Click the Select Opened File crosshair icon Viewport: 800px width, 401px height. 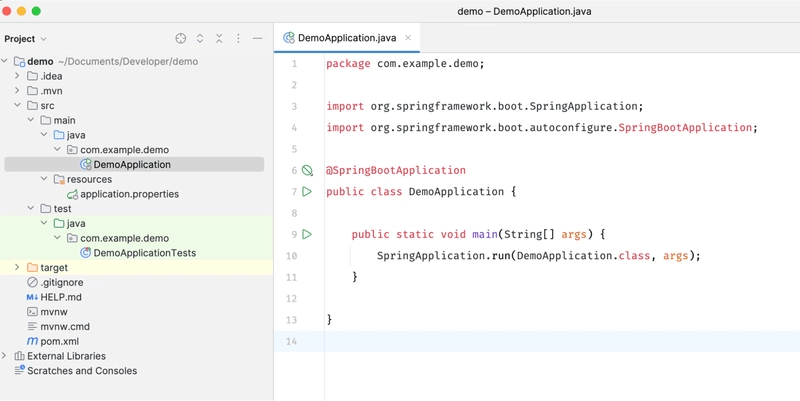[x=181, y=38]
